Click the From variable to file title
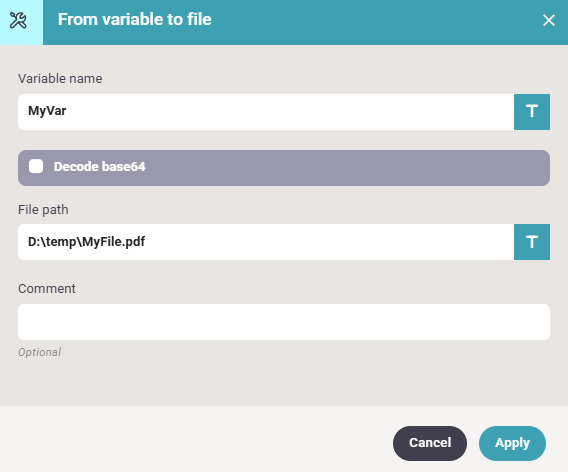 pyautogui.click(x=134, y=20)
